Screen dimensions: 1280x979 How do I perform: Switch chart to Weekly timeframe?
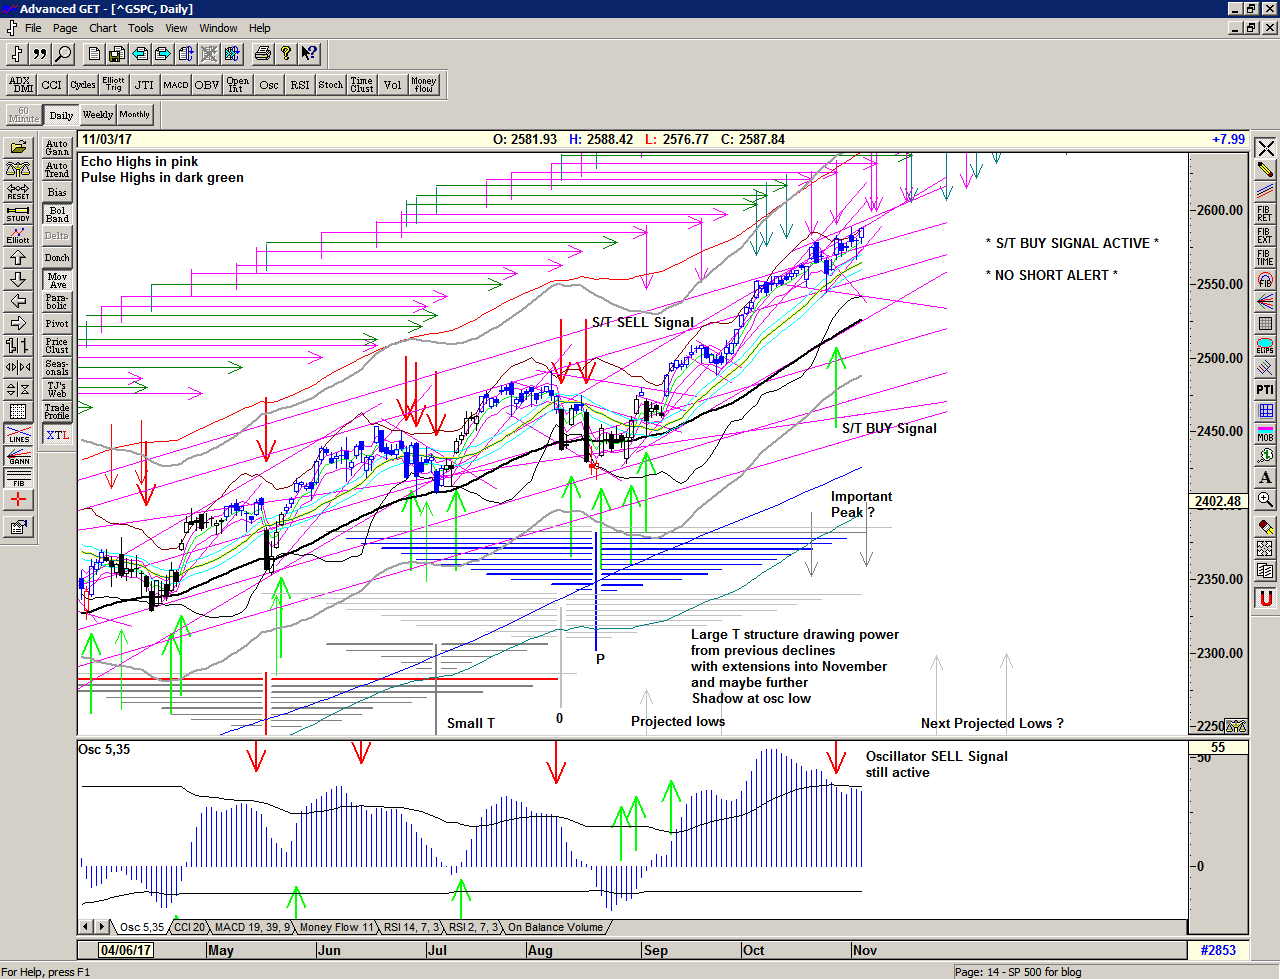pos(97,115)
